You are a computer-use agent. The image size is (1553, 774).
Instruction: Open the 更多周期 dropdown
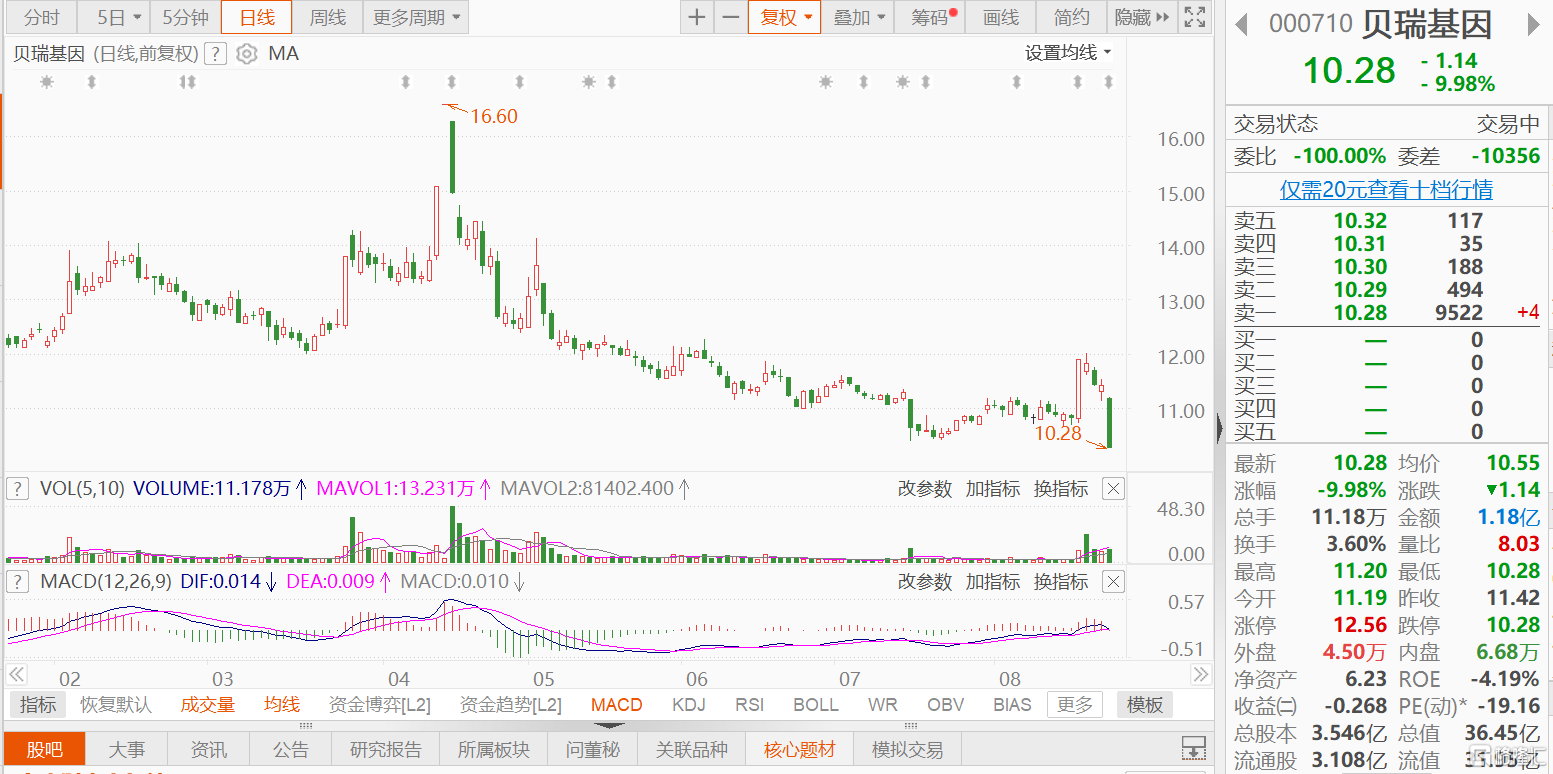tap(417, 17)
